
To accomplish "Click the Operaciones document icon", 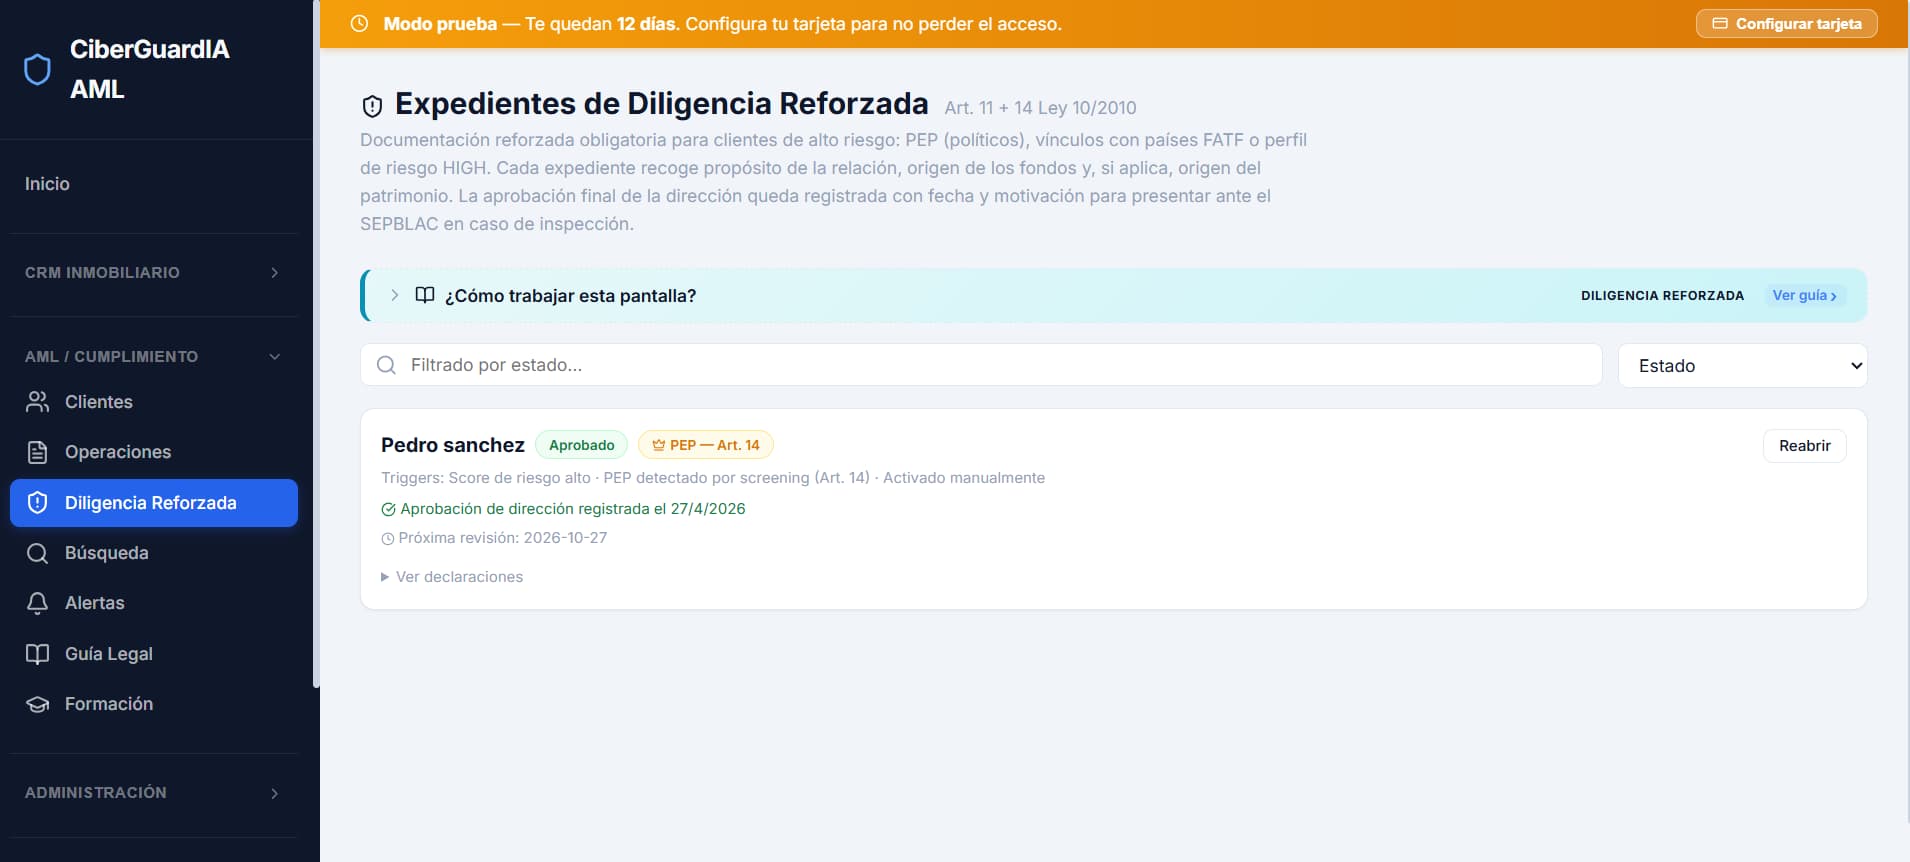I will pos(37,452).
